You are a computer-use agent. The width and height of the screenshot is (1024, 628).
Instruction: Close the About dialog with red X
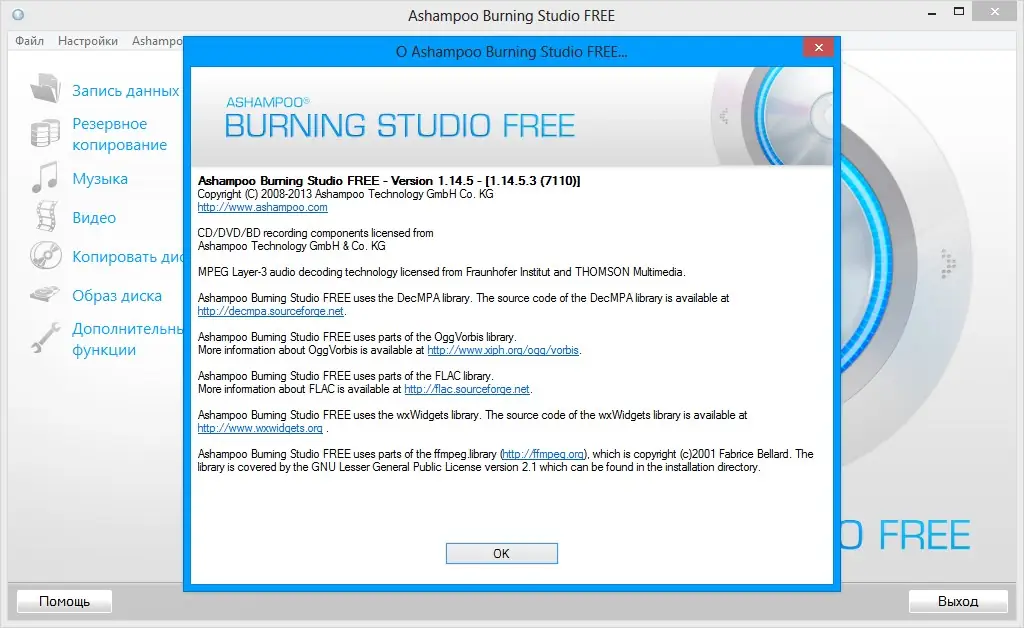click(x=819, y=47)
